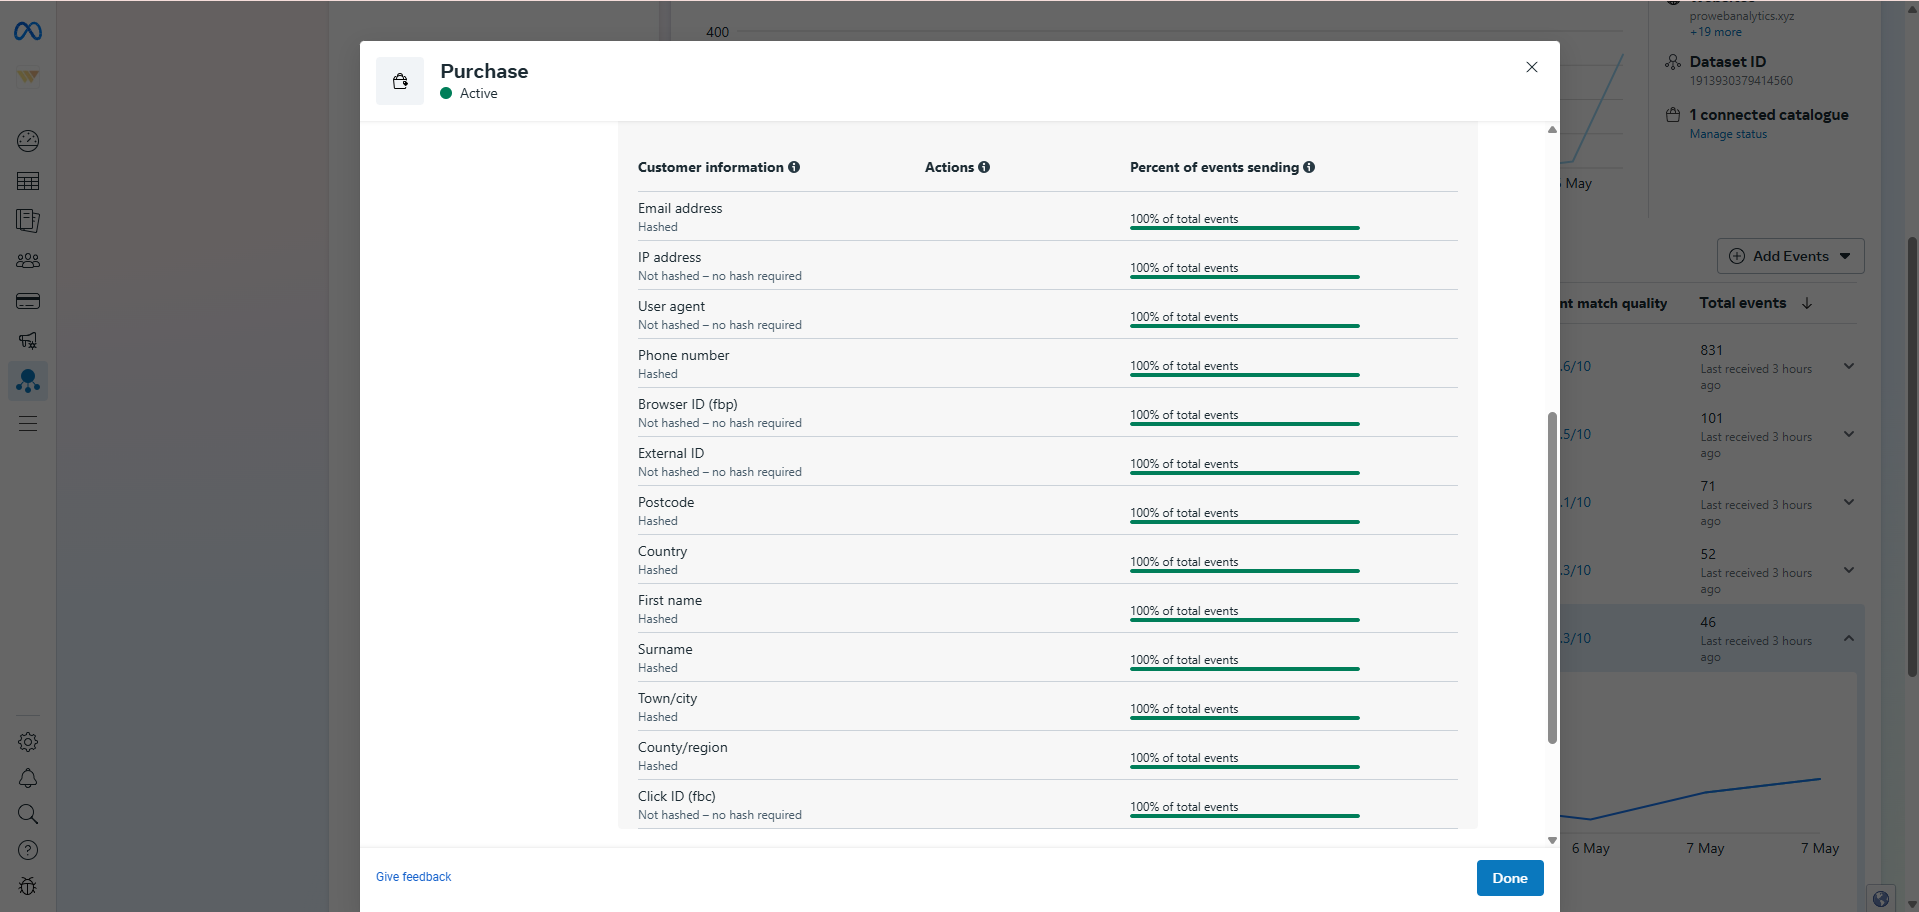
Task: Close the Purchase dialog
Action: click(x=1531, y=67)
